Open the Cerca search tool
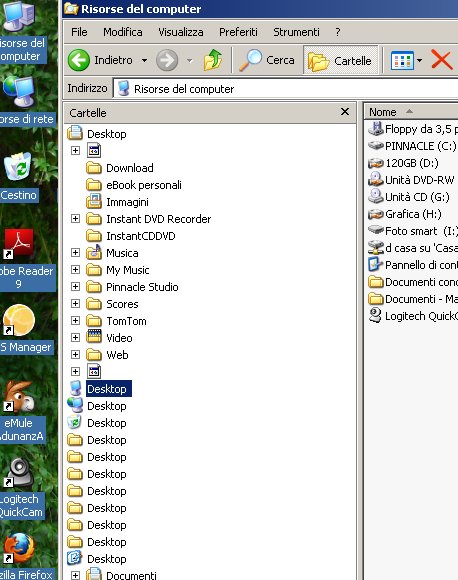458x580 pixels. [x=267, y=60]
